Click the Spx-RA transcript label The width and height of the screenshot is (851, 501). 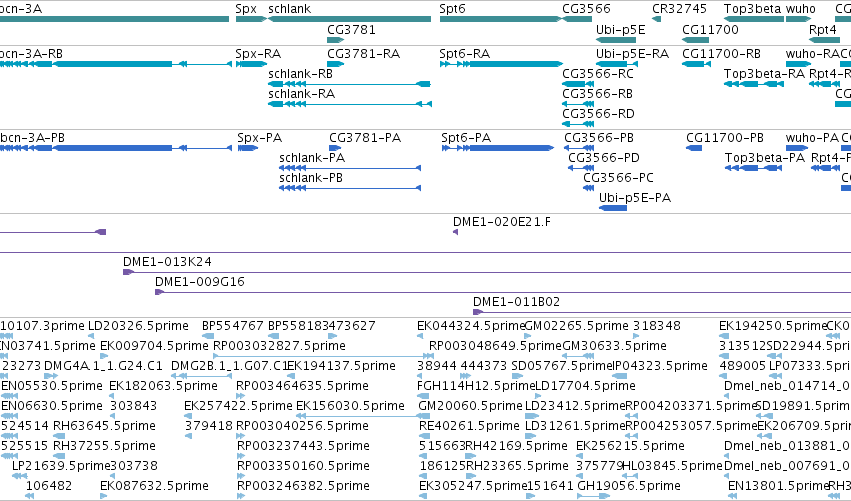coord(258,54)
